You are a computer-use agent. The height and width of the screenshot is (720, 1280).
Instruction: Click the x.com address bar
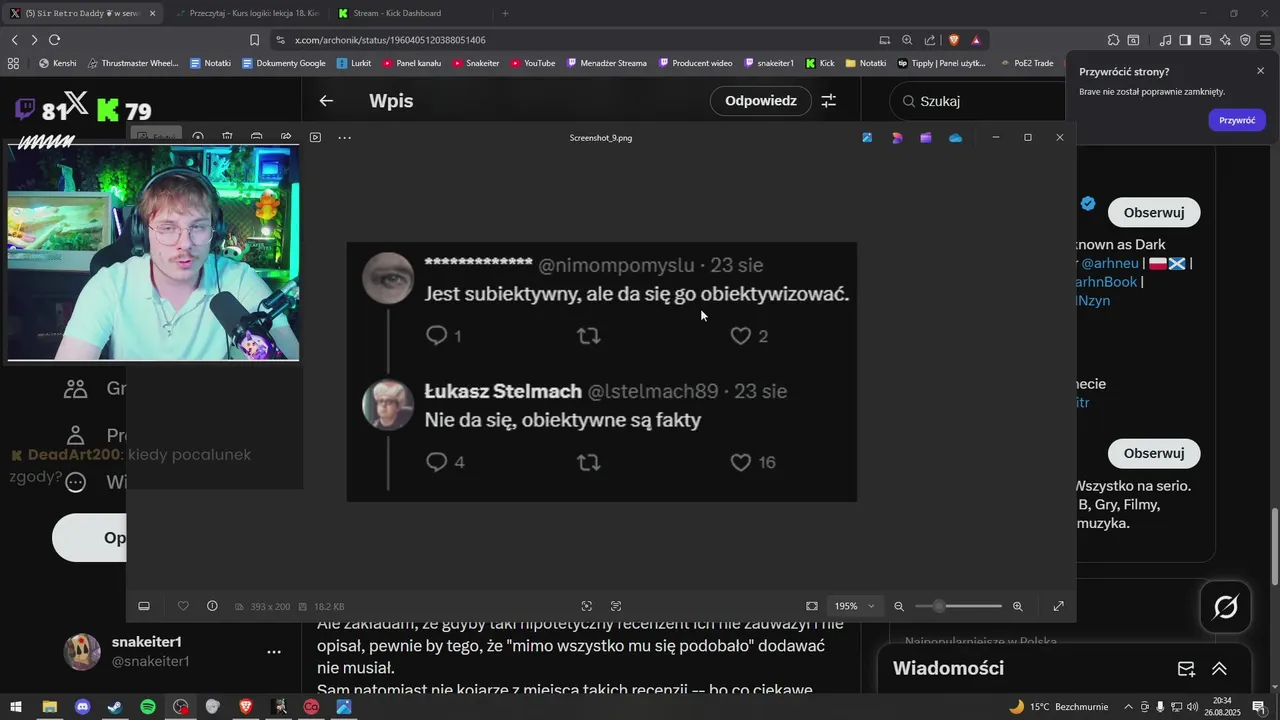pyautogui.click(x=580, y=40)
